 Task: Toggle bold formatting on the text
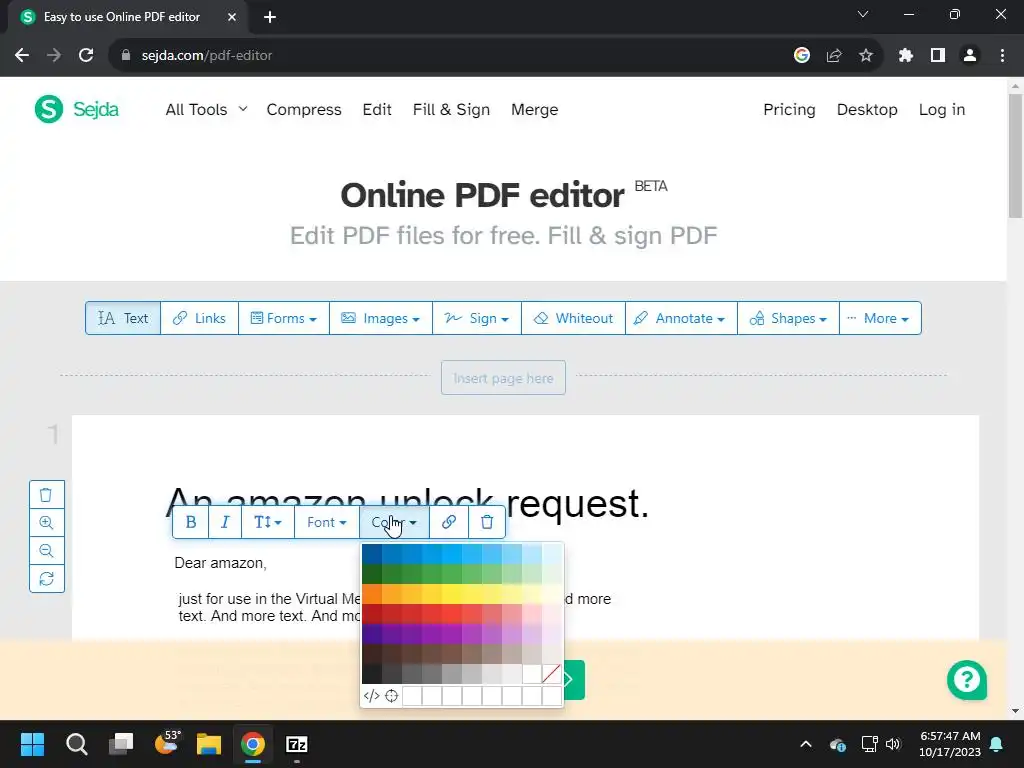191,522
